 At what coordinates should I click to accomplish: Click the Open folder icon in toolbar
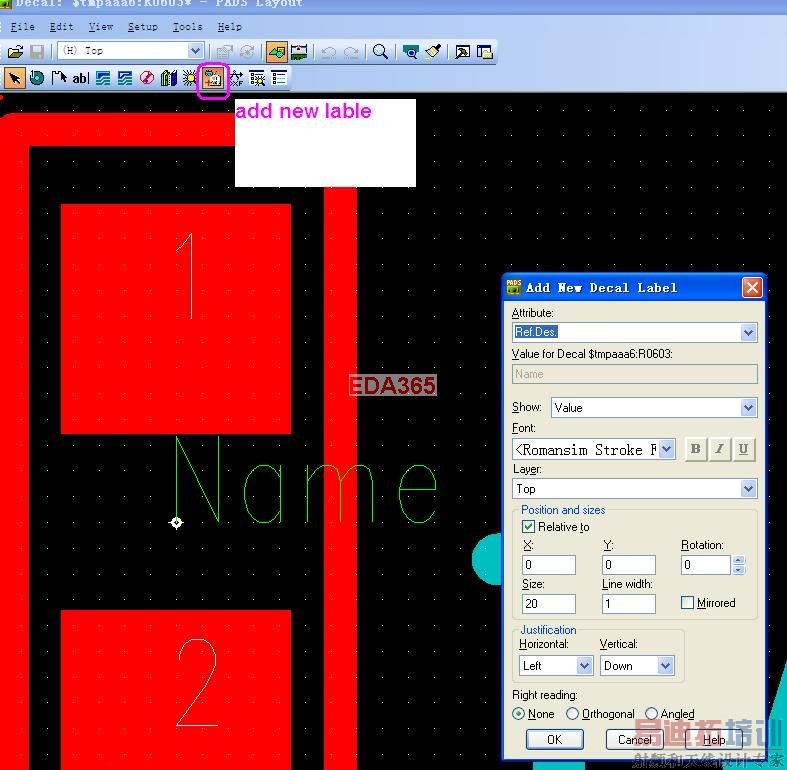[15, 52]
